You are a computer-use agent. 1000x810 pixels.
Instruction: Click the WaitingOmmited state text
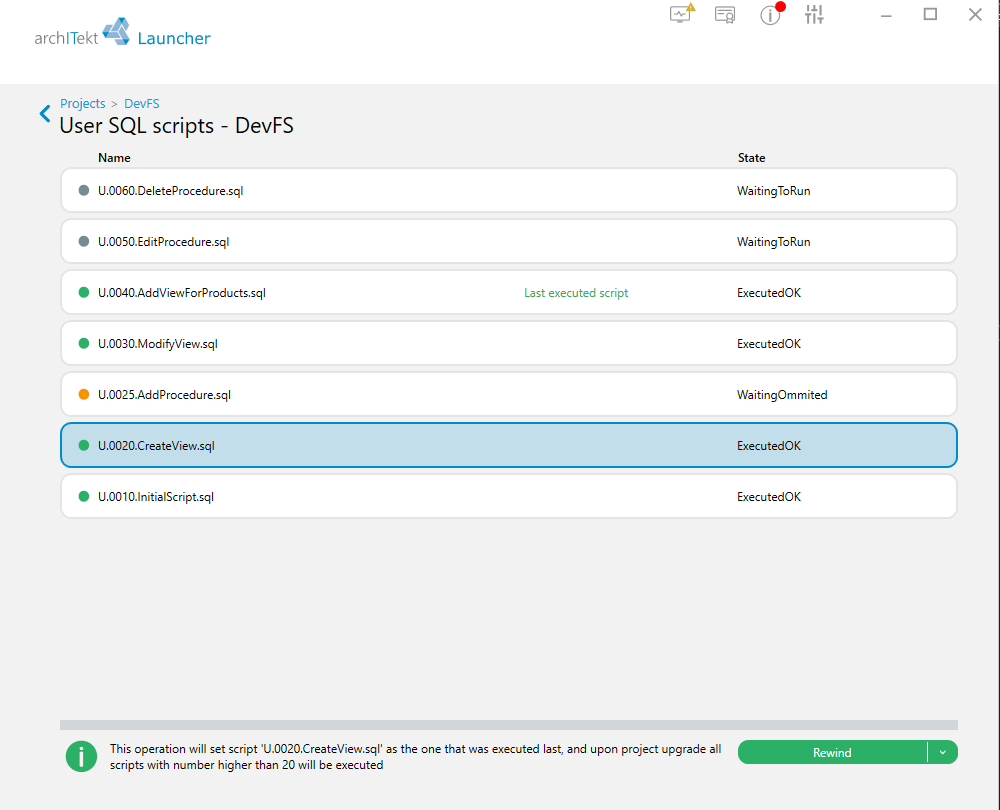(782, 395)
